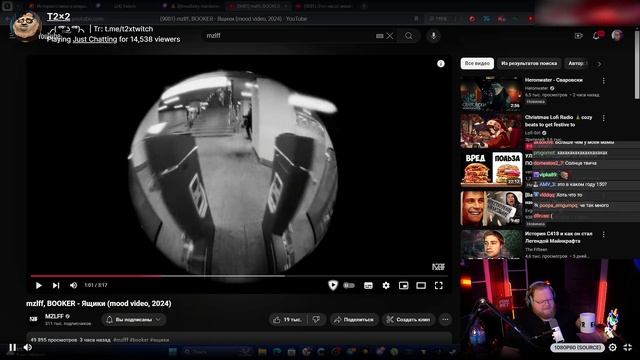
Task: Click the YouTube search field containing mzlff
Action: (288, 36)
